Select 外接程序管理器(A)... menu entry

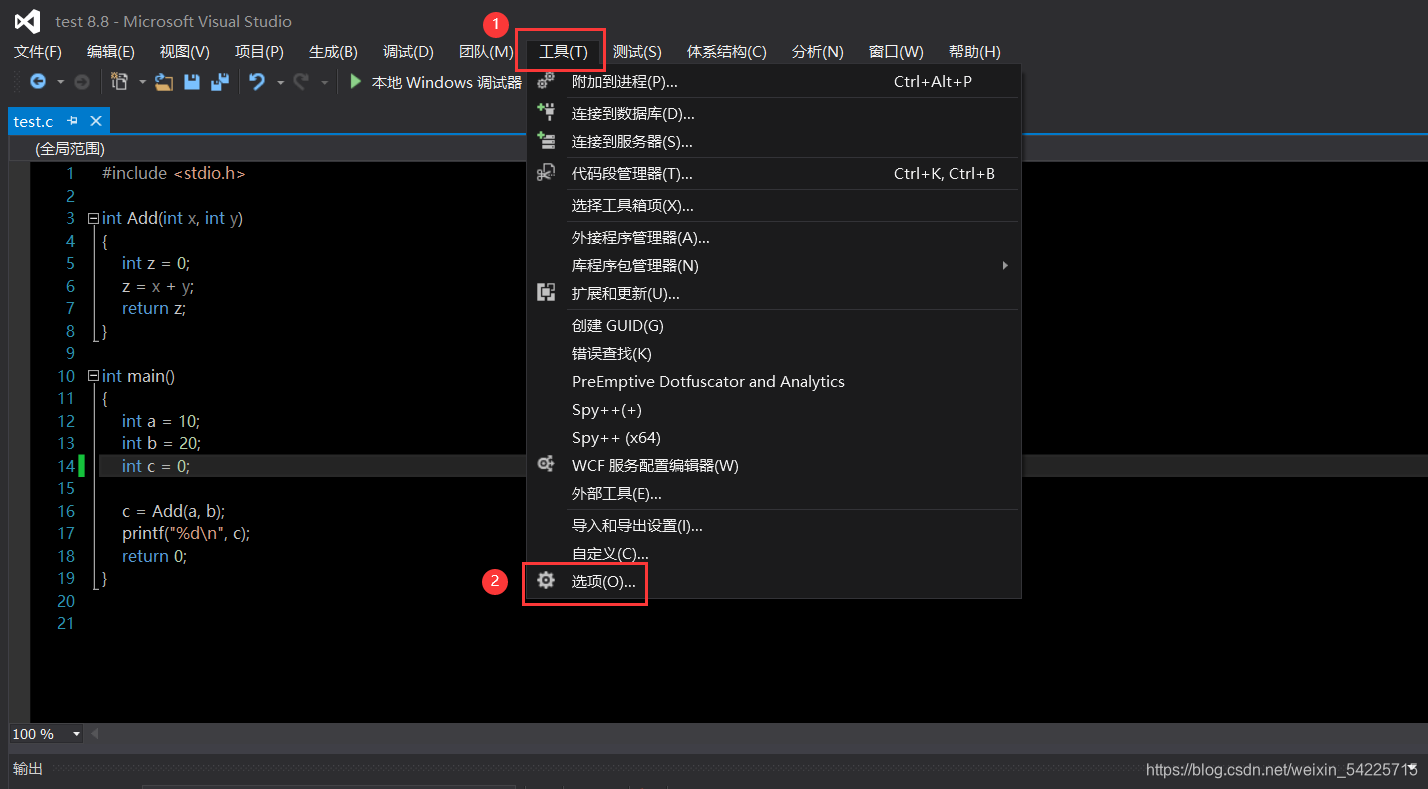pos(774,238)
